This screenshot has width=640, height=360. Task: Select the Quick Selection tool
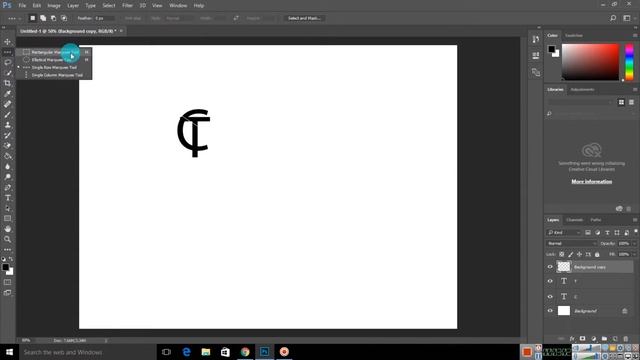[x=7, y=73]
